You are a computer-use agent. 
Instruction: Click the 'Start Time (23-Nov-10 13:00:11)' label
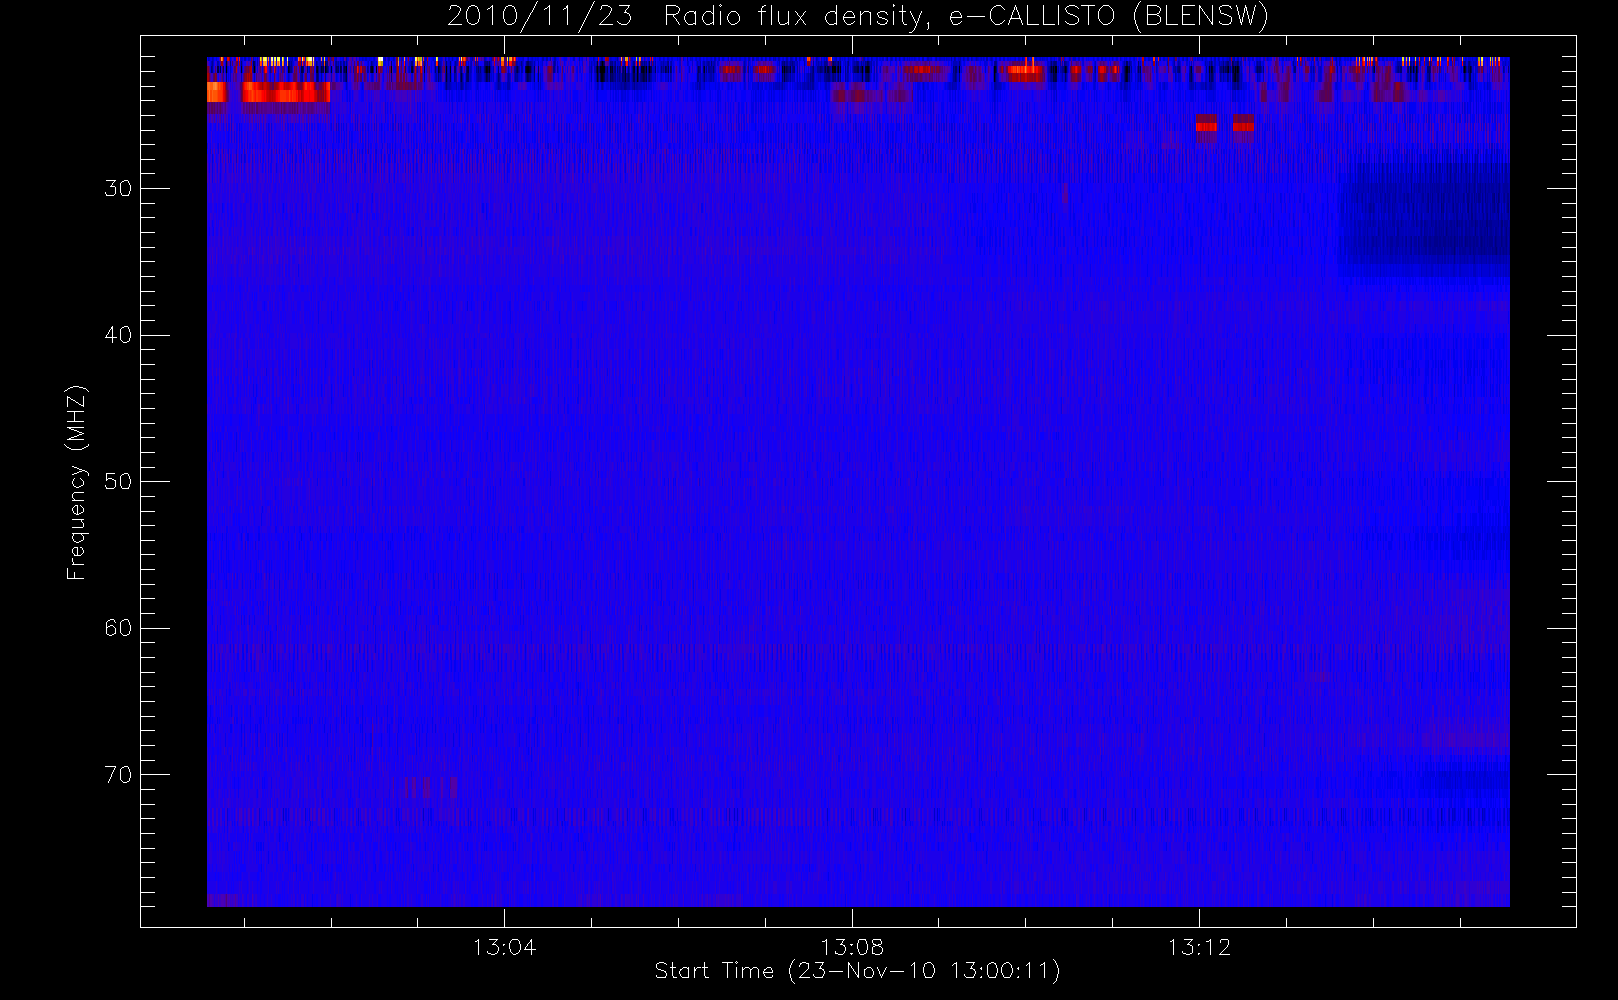[857, 971]
